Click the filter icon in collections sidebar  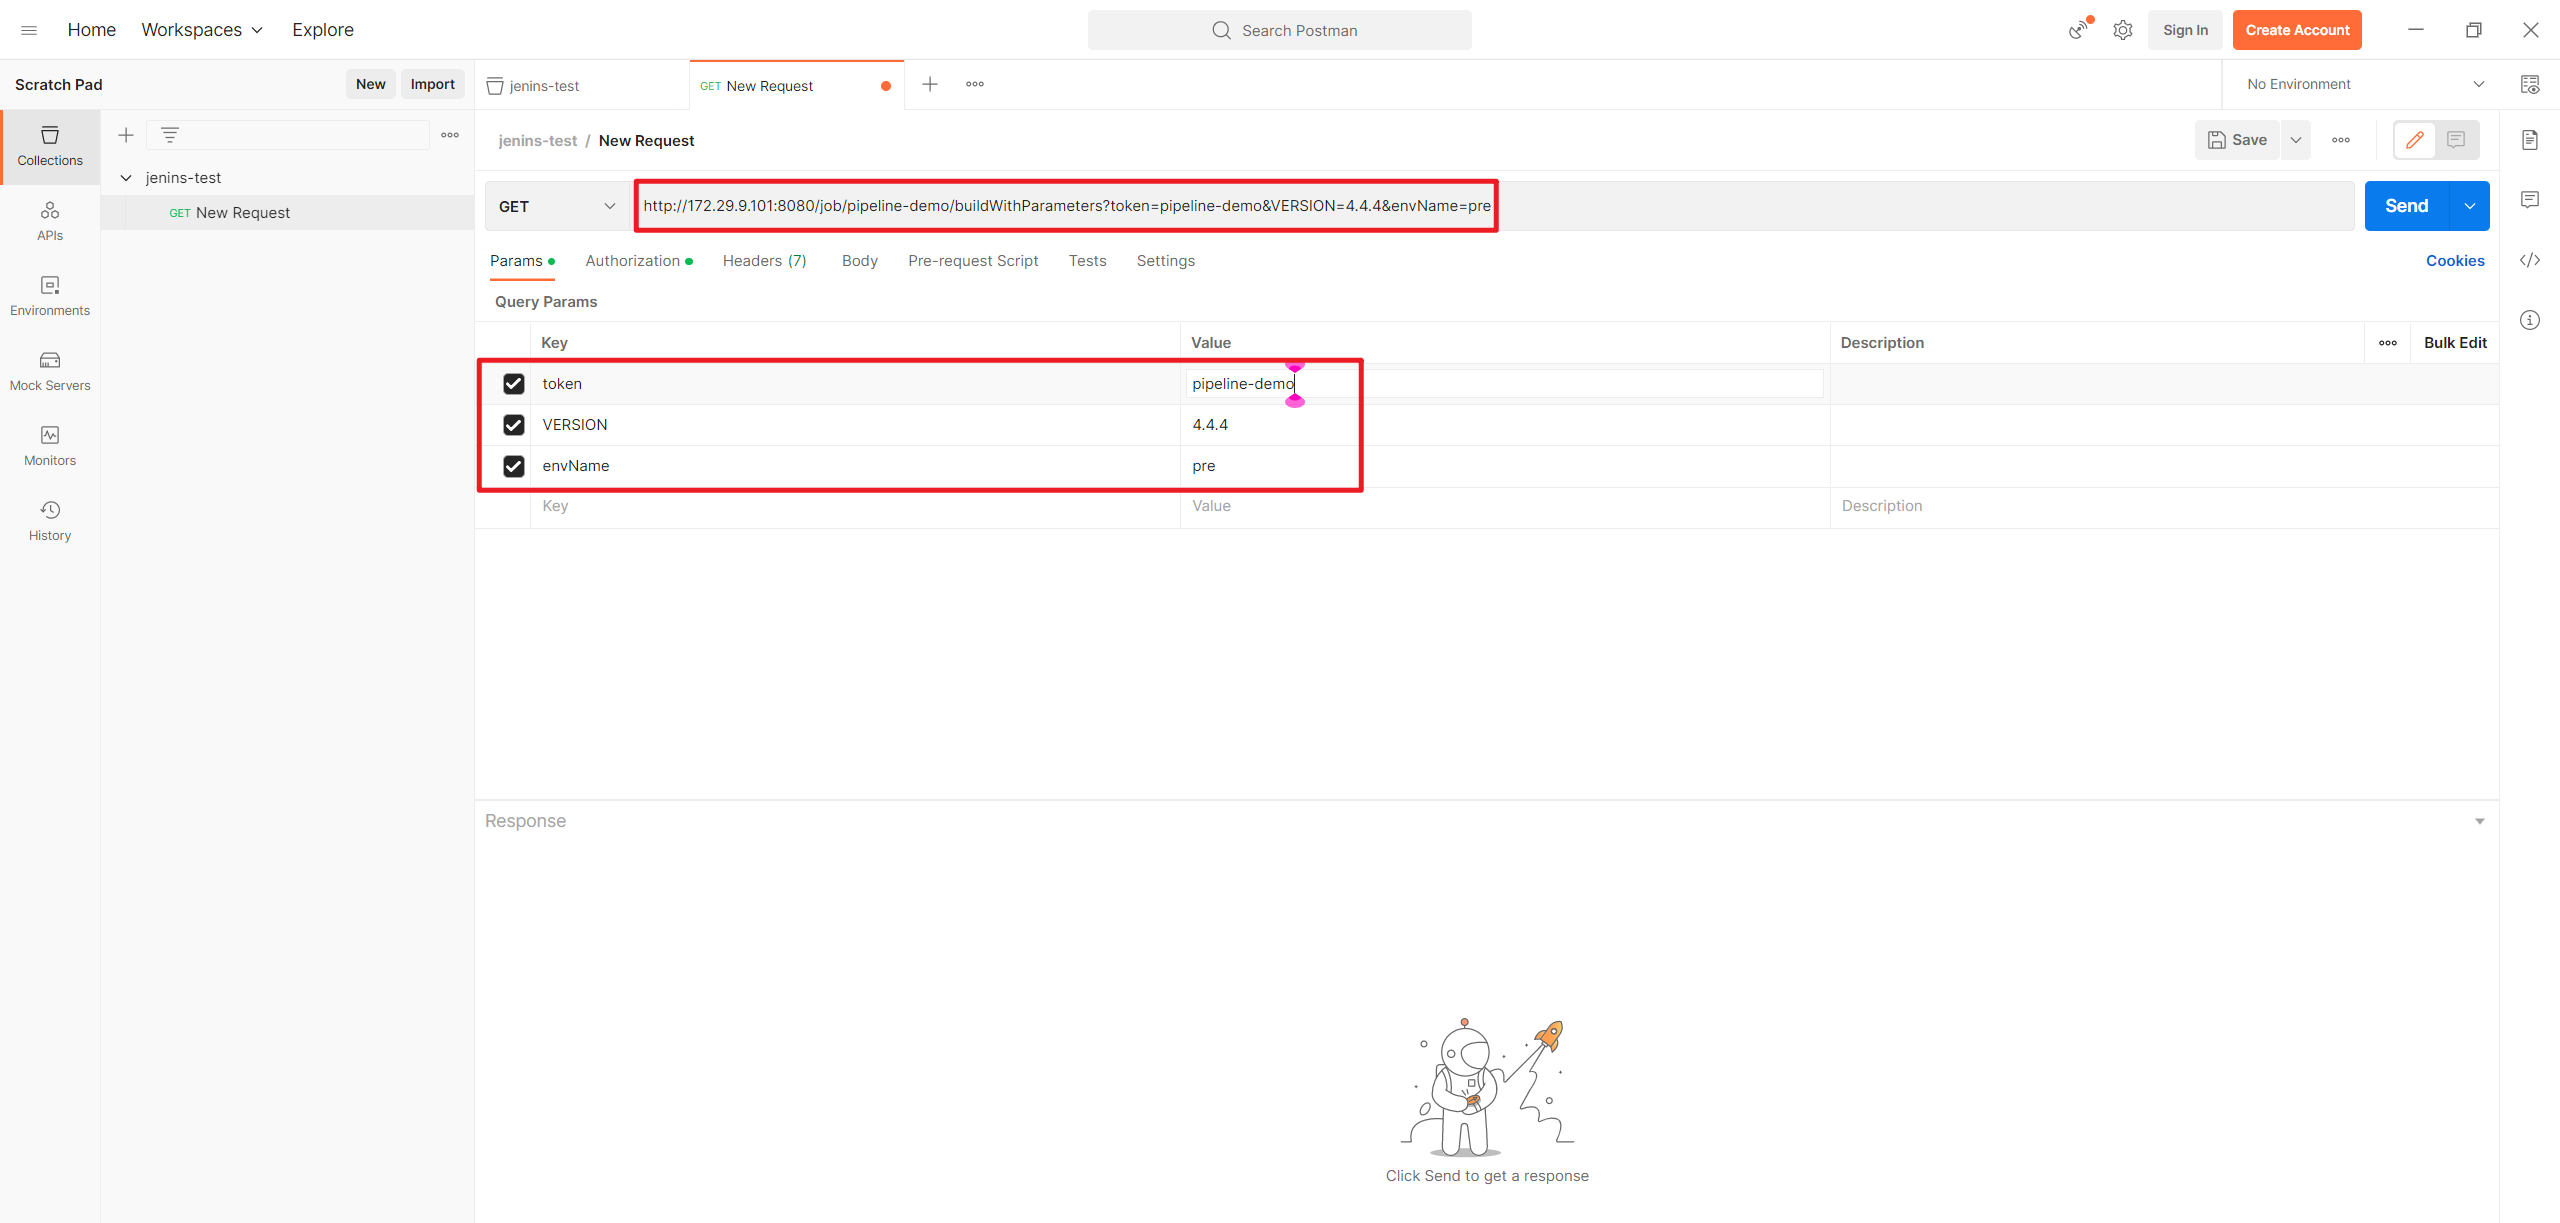point(170,135)
